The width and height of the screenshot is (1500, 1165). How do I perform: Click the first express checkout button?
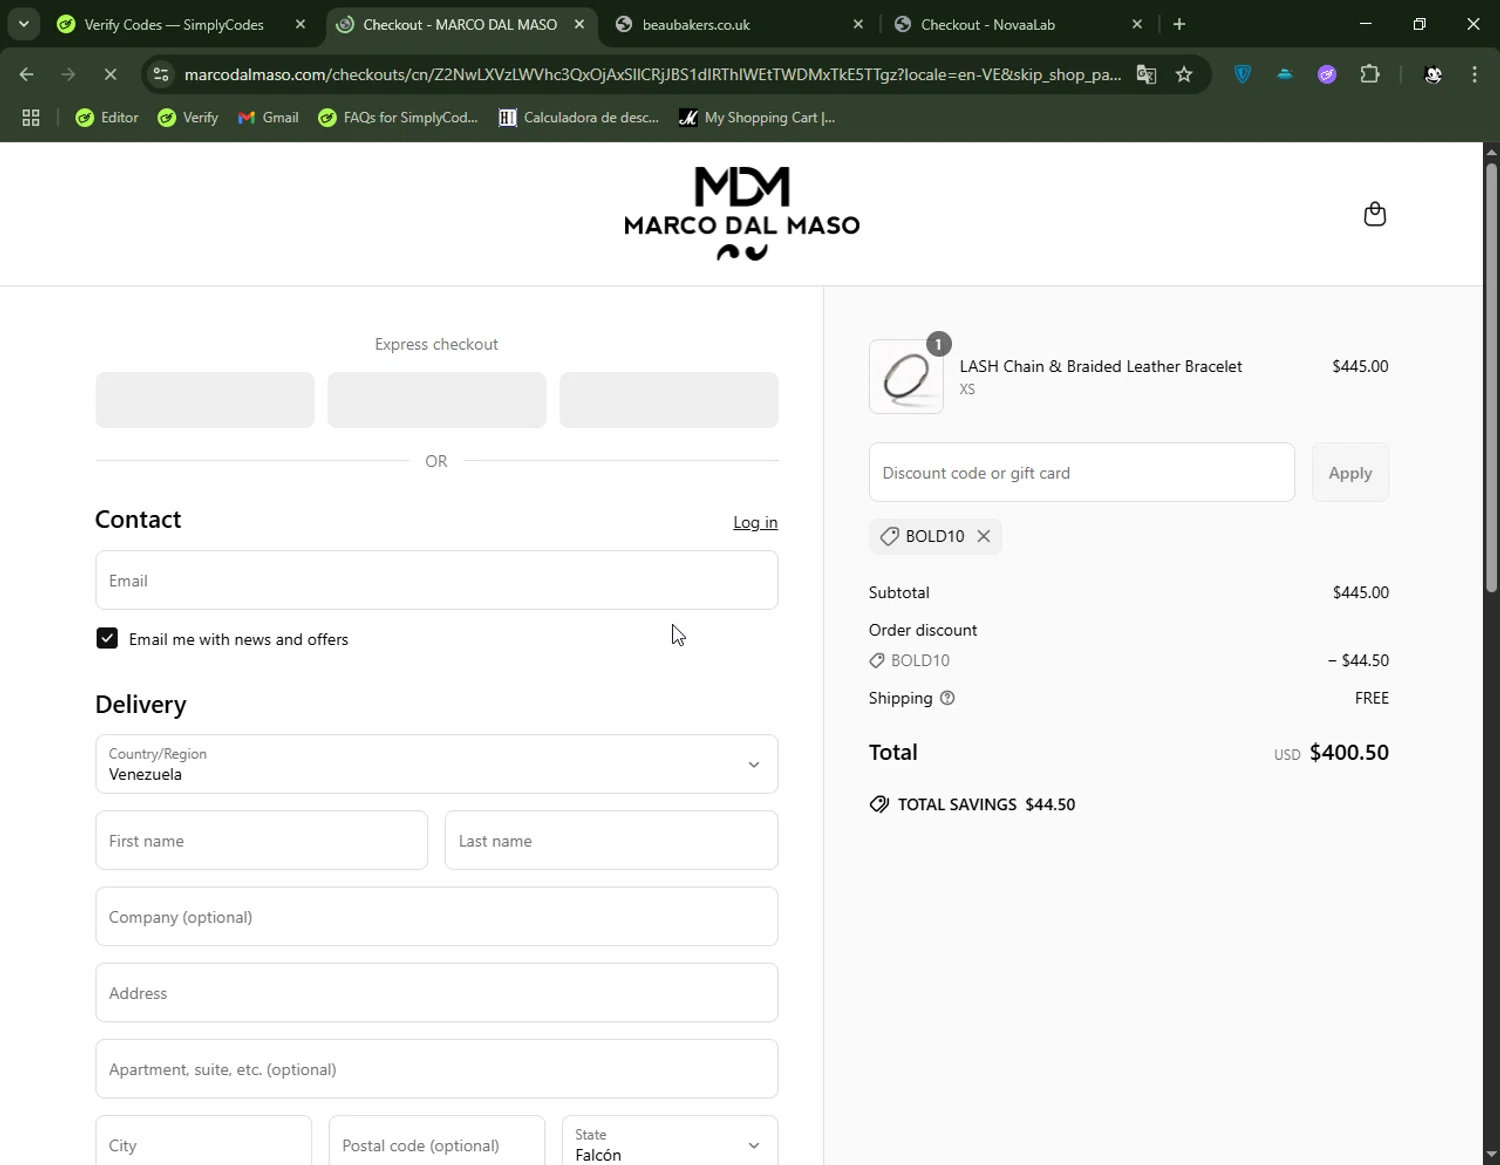point(205,400)
